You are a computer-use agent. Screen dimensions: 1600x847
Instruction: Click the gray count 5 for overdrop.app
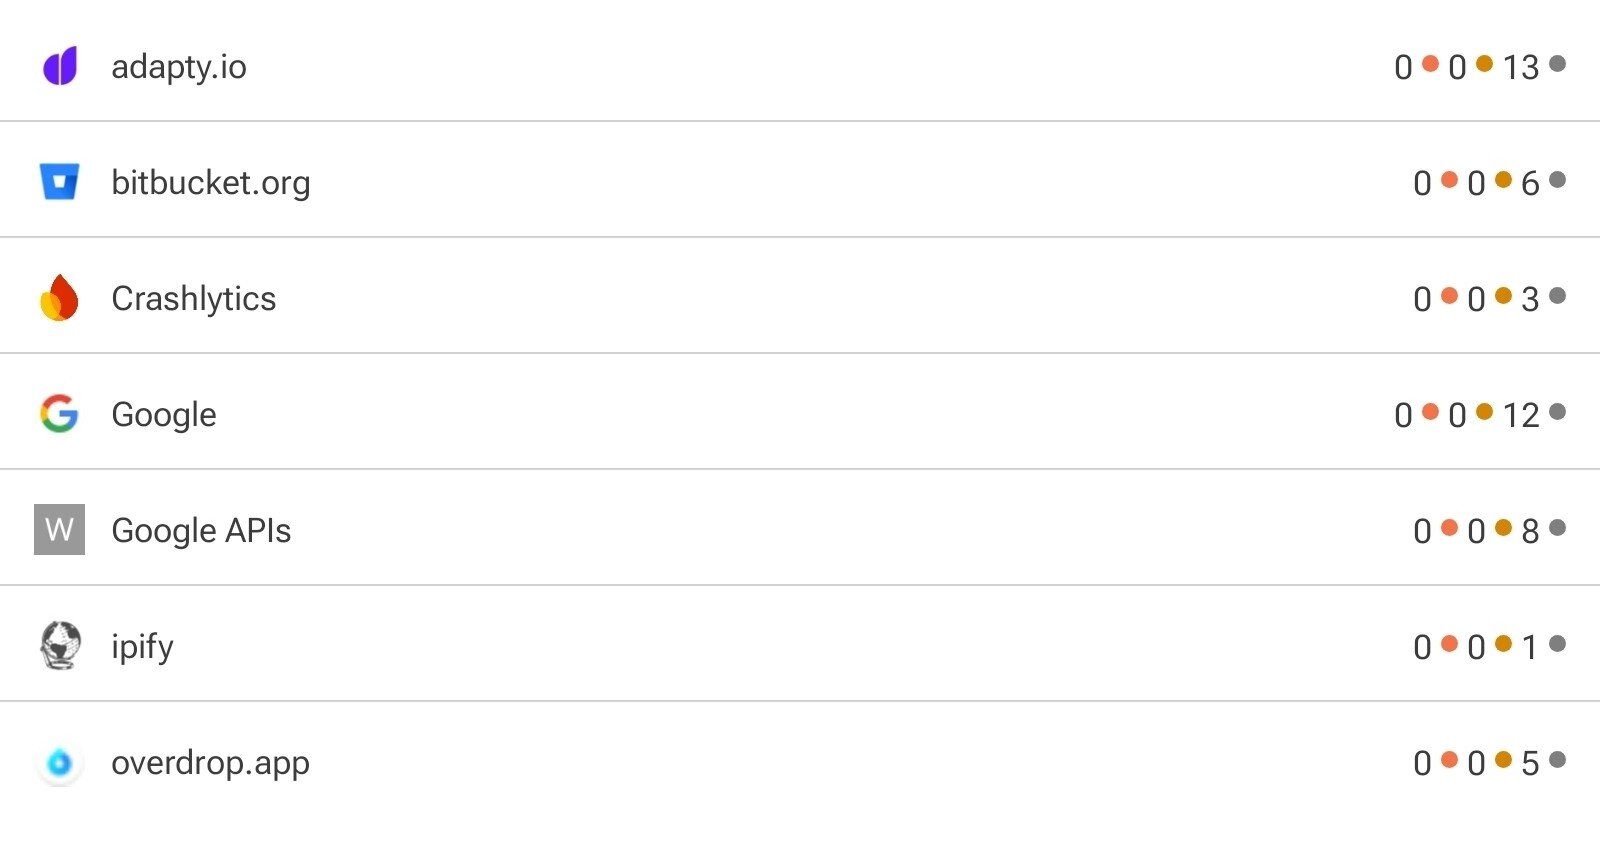coord(1530,765)
